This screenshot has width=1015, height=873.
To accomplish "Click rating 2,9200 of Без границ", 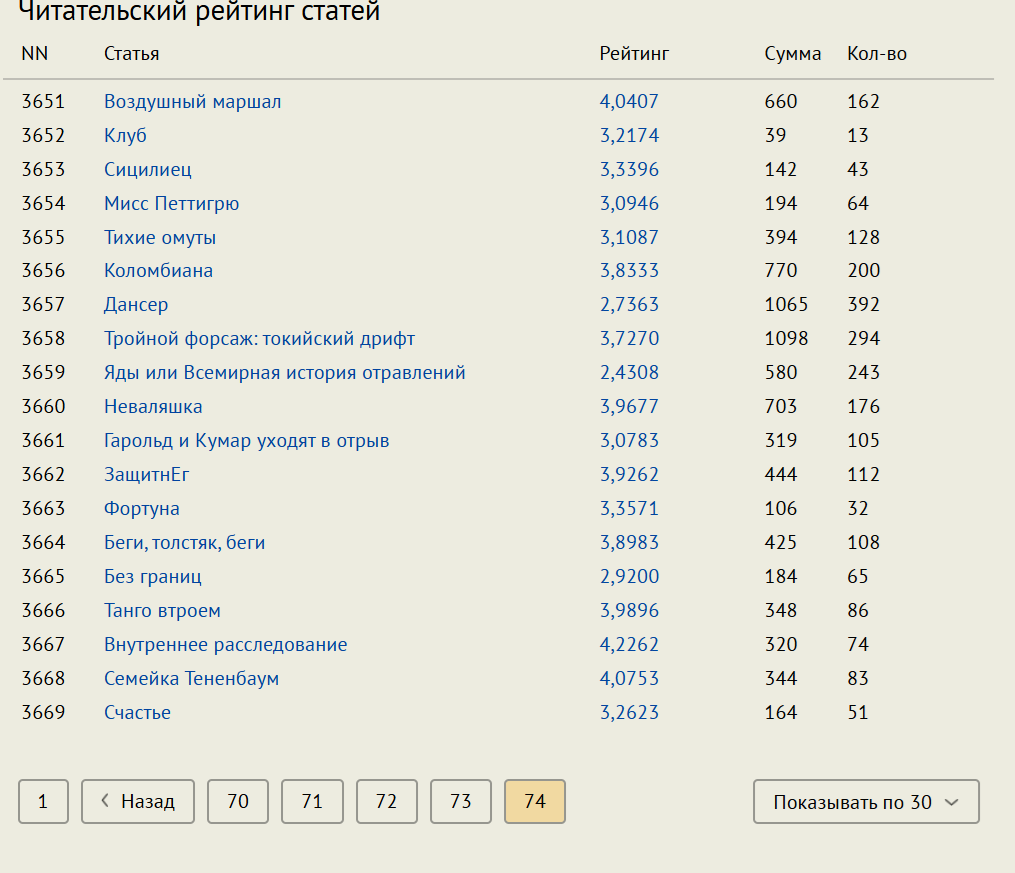I will (629, 577).
